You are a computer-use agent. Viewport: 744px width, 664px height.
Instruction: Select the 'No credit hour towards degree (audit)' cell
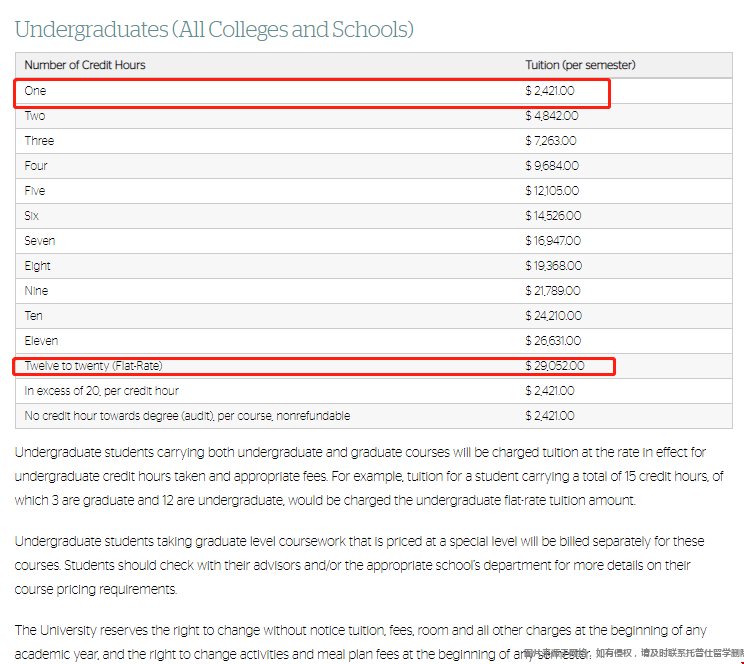click(187, 416)
